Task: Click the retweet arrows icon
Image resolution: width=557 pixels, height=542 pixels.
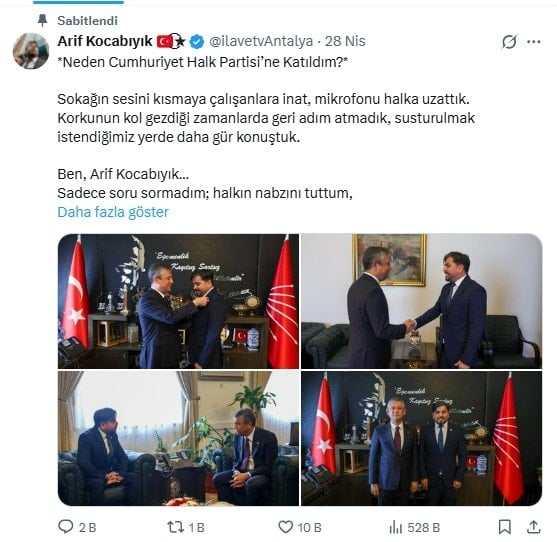Action: click(x=175, y=527)
